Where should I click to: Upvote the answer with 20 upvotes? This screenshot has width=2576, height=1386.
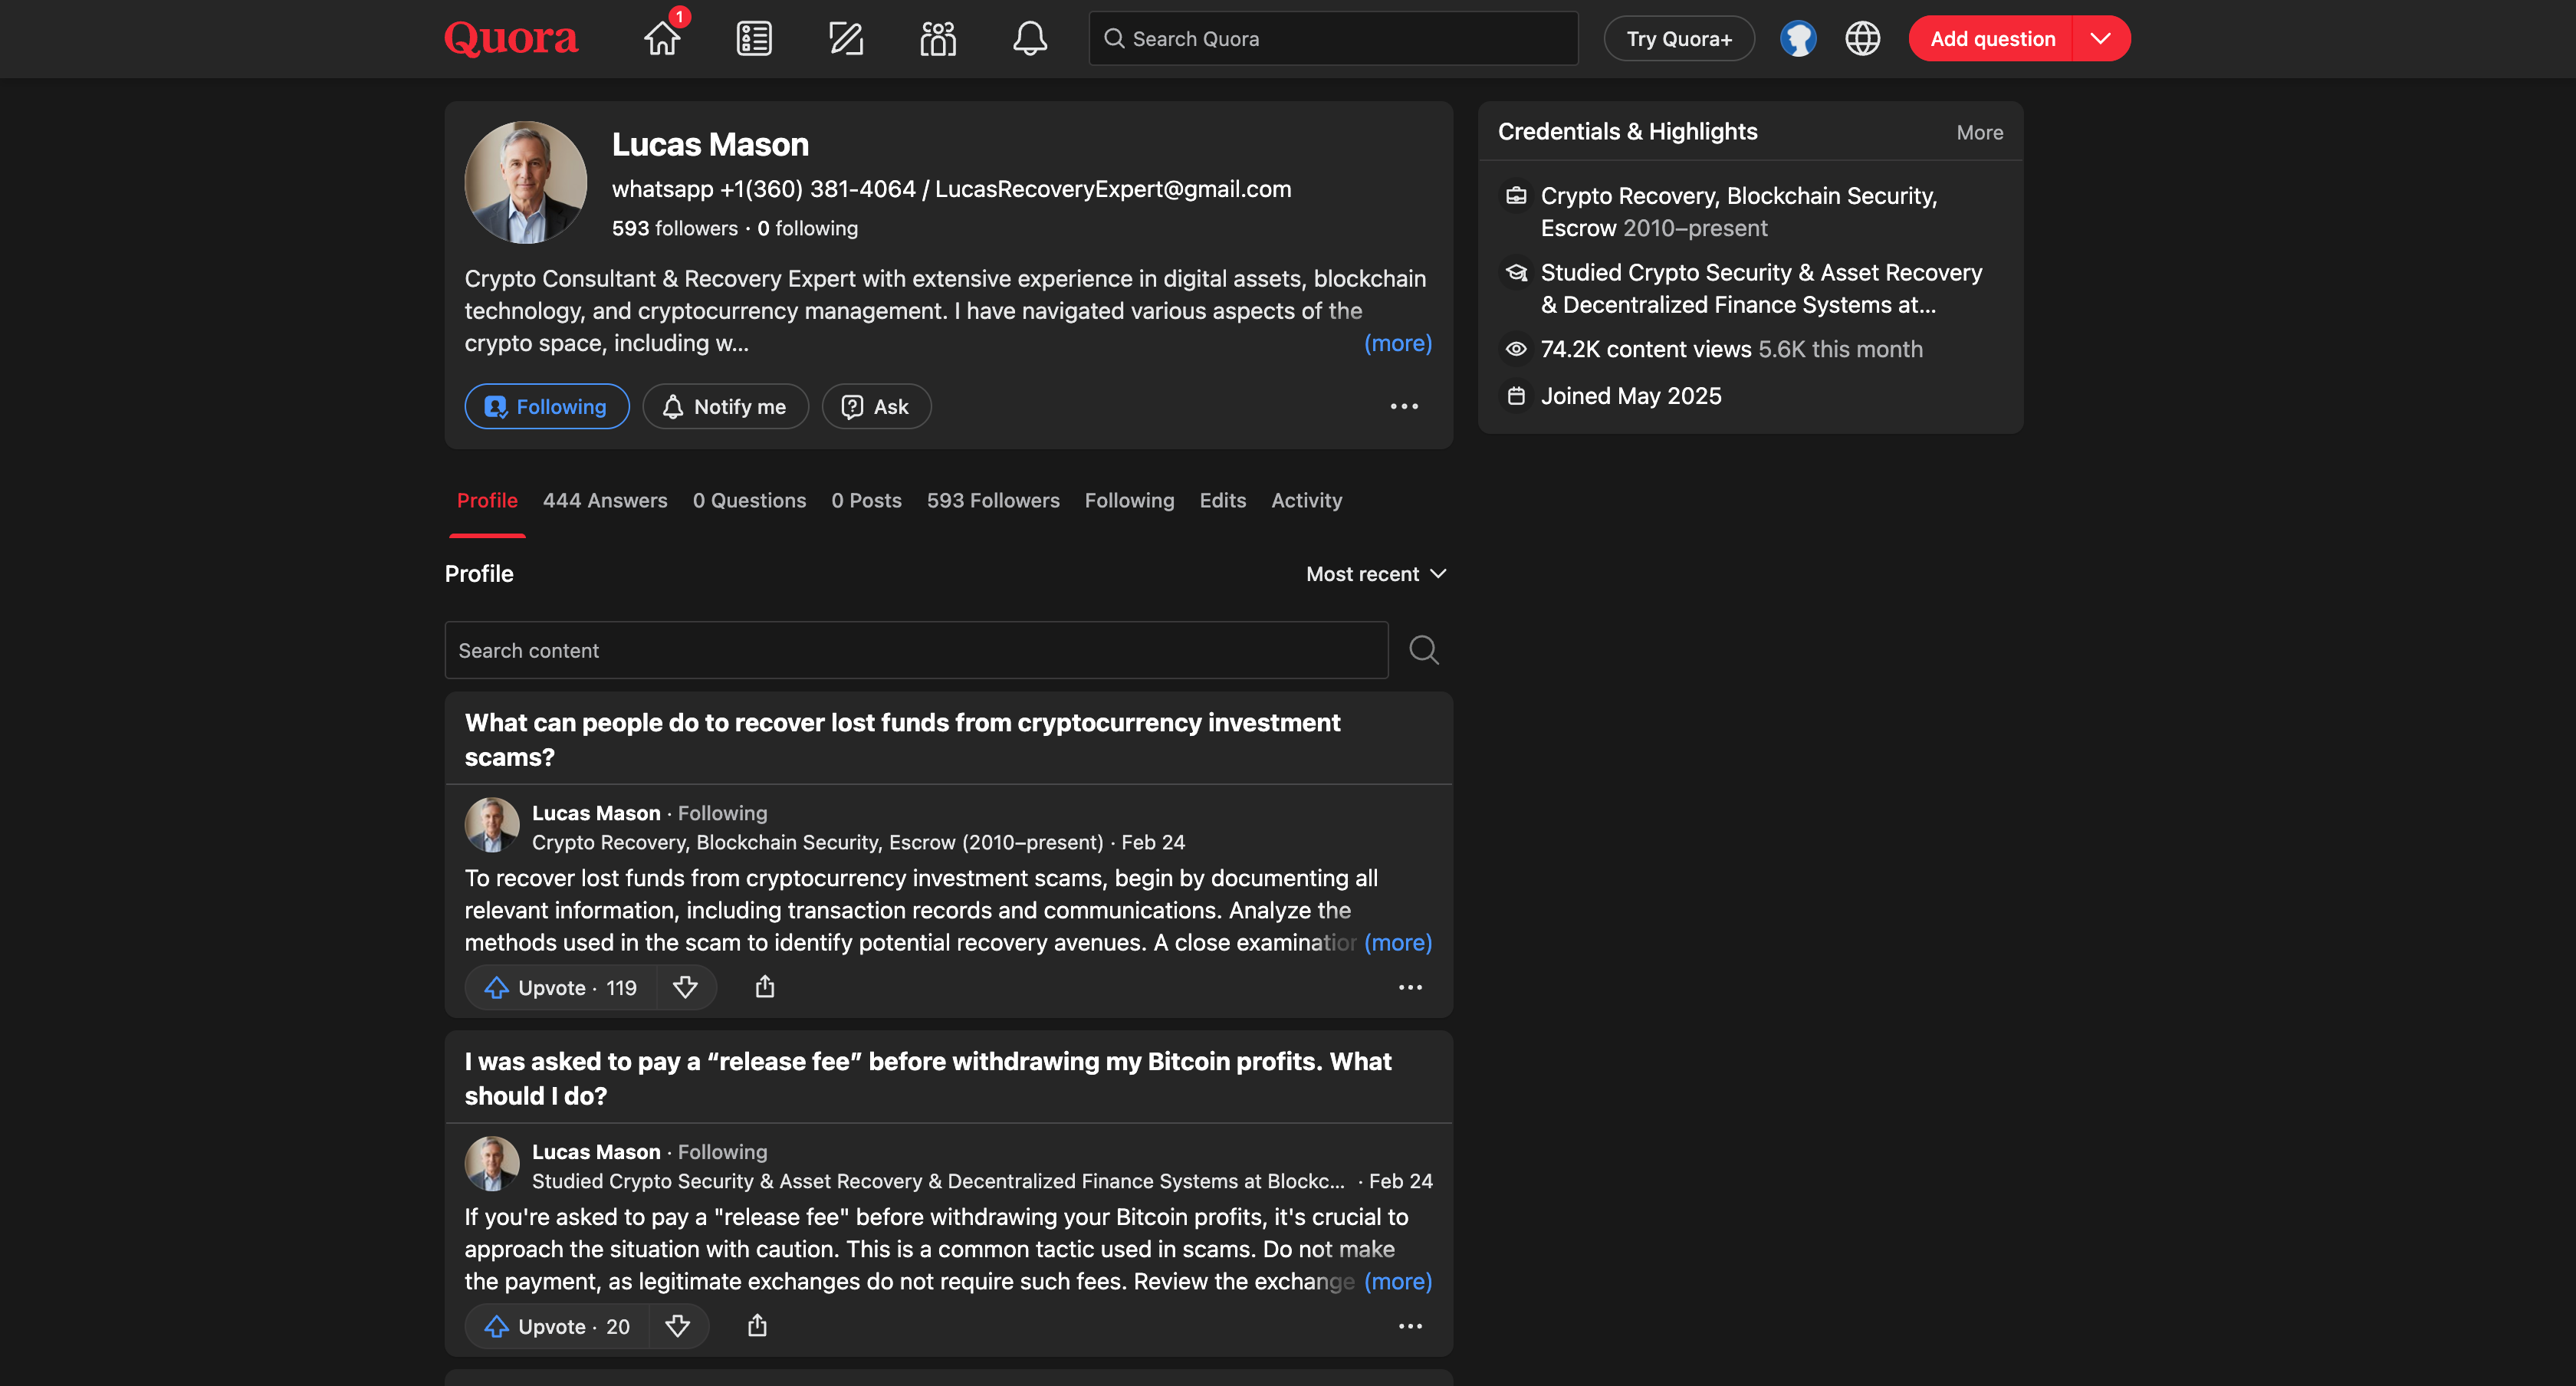(x=557, y=1327)
